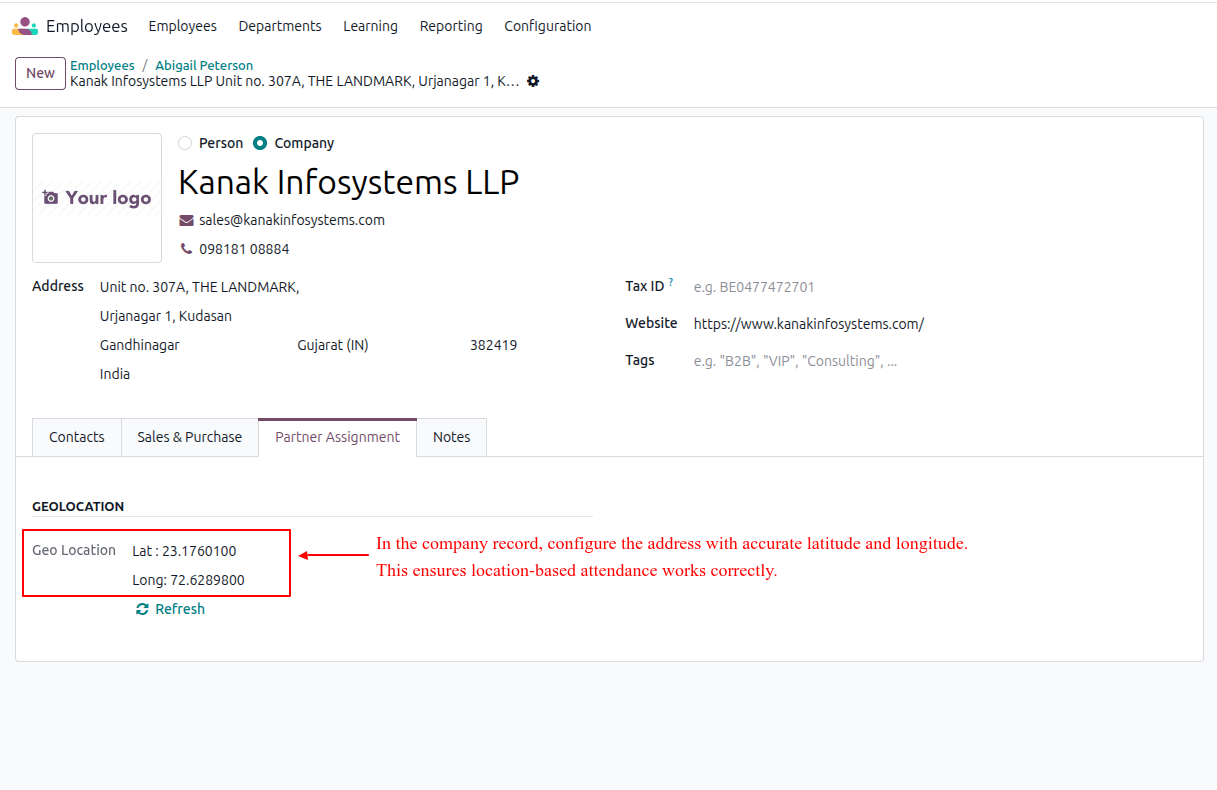Select the Company radio button
1217x790 pixels.
tap(260, 143)
